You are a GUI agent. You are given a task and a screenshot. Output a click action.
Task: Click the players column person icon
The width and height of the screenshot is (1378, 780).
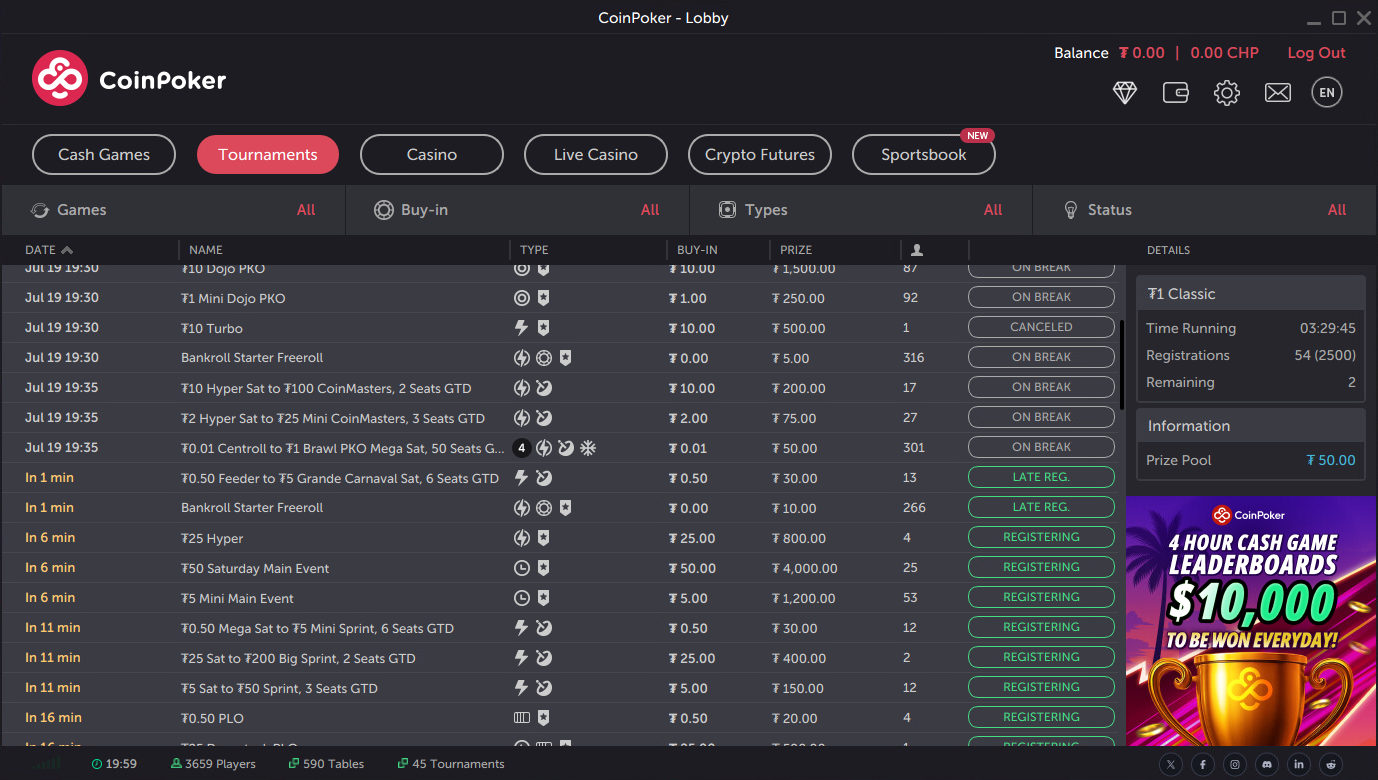pyautogui.click(x=917, y=250)
